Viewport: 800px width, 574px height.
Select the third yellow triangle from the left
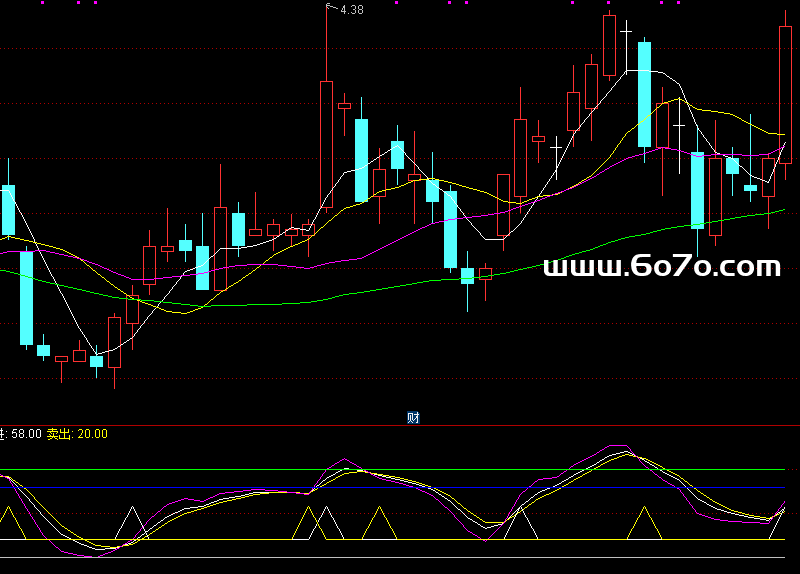coord(378,524)
